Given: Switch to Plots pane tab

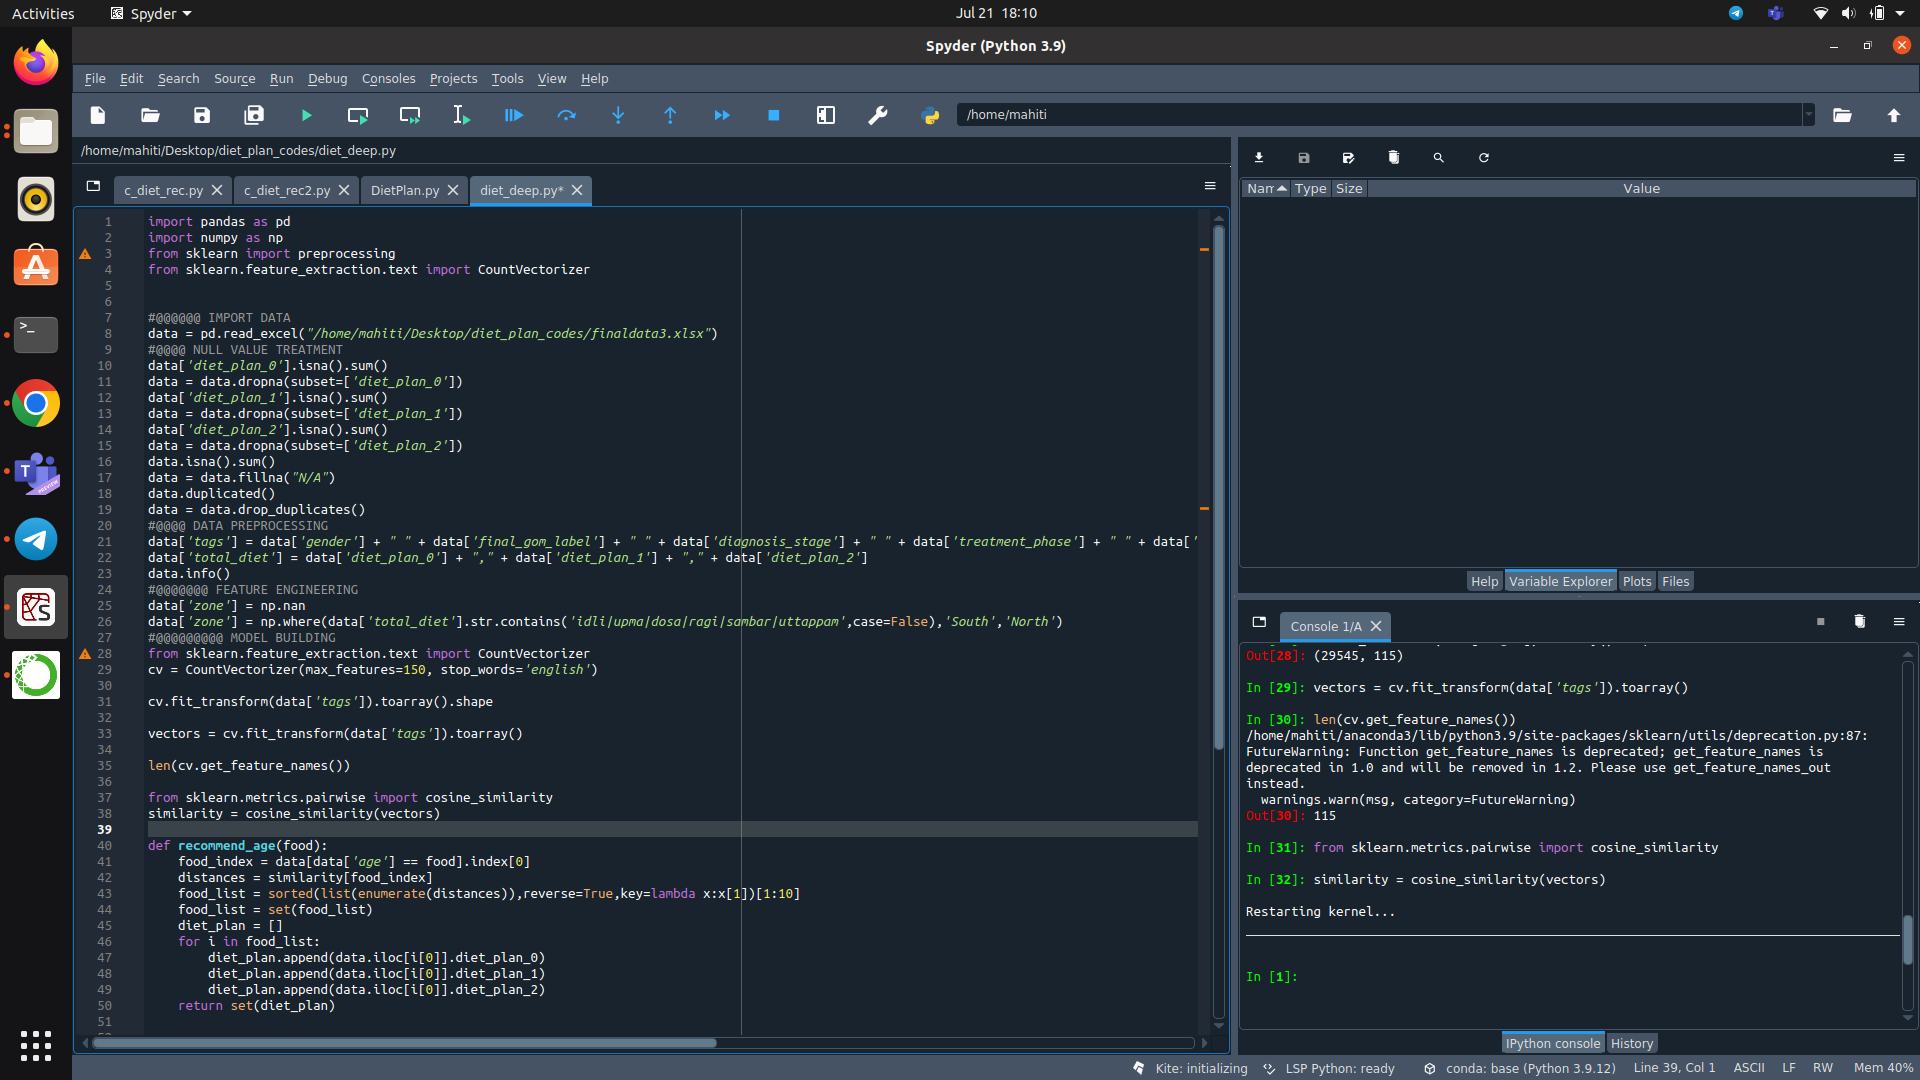Looking at the screenshot, I should (x=1637, y=582).
